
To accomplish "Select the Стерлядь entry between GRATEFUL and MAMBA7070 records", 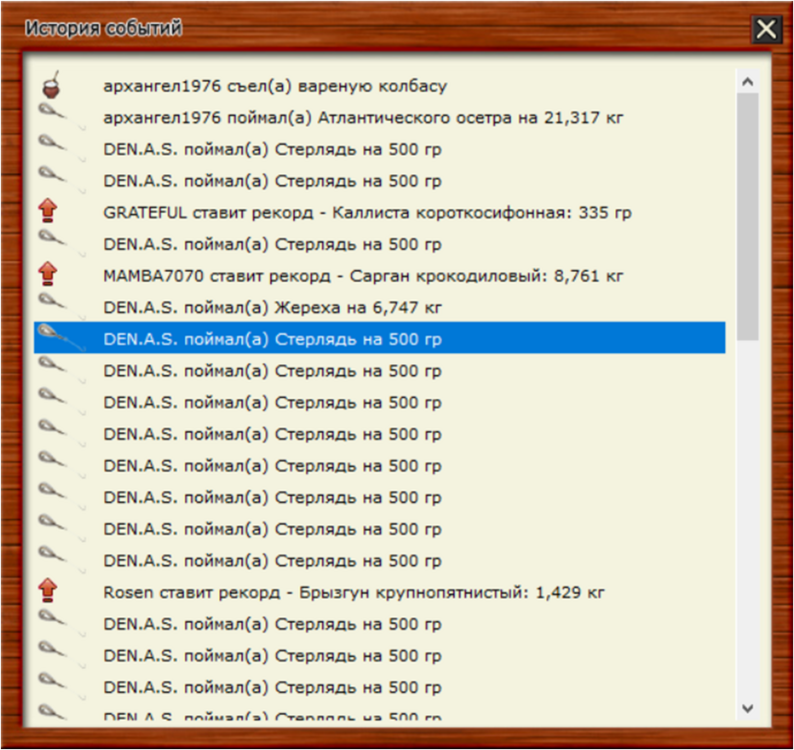I will [x=272, y=244].
